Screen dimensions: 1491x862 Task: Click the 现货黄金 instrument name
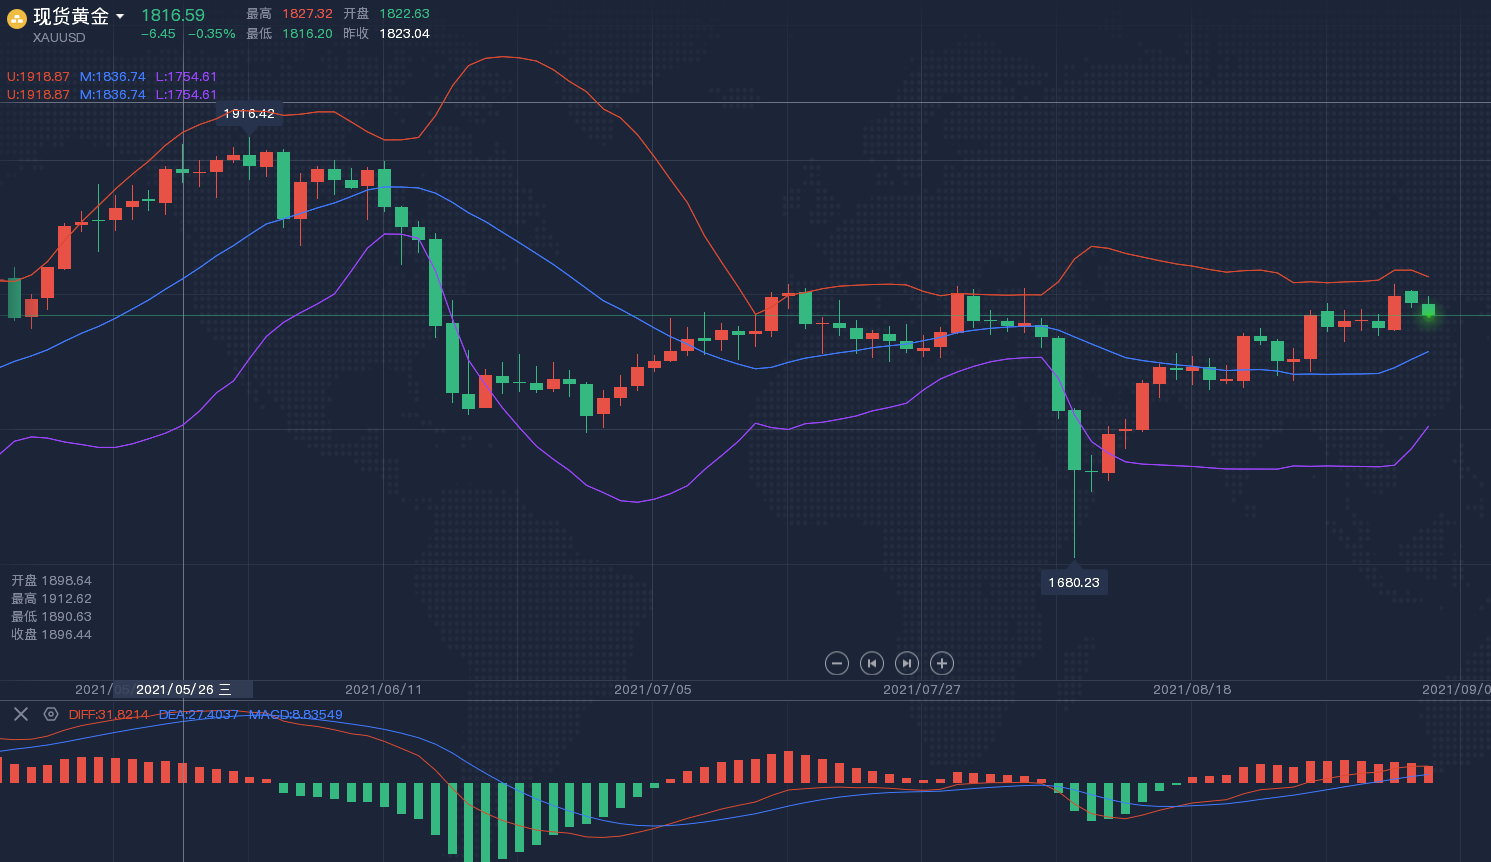pyautogui.click(x=71, y=16)
